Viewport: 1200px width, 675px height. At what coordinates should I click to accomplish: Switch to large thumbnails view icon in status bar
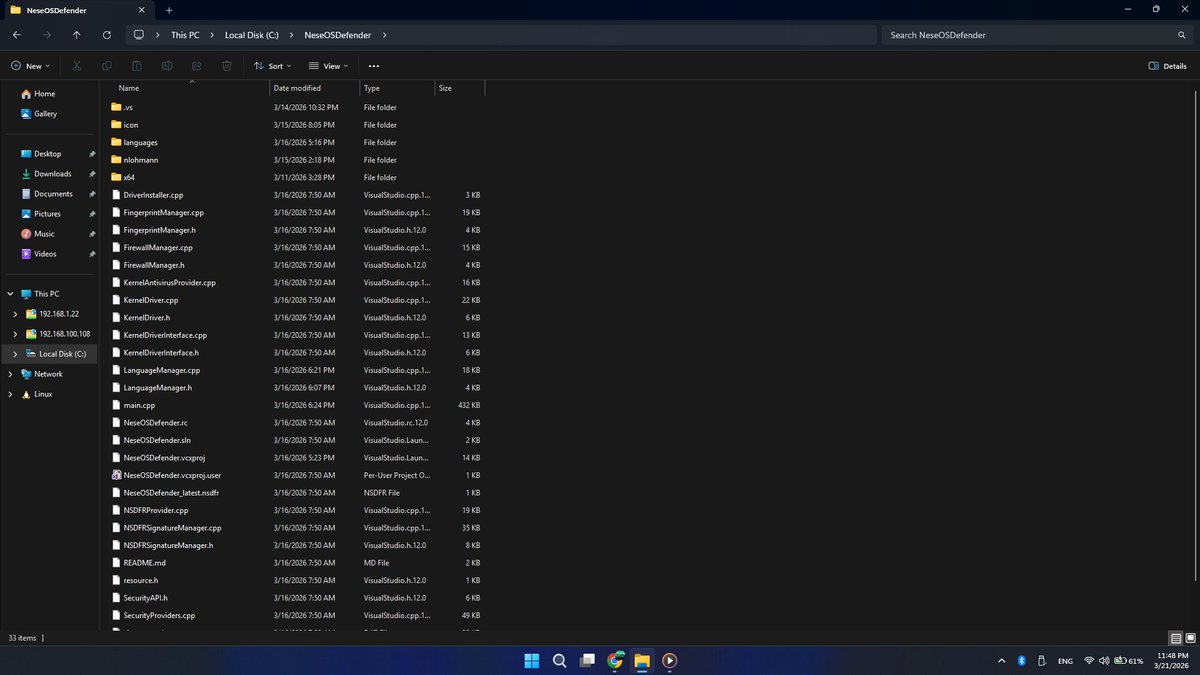[1189, 638]
